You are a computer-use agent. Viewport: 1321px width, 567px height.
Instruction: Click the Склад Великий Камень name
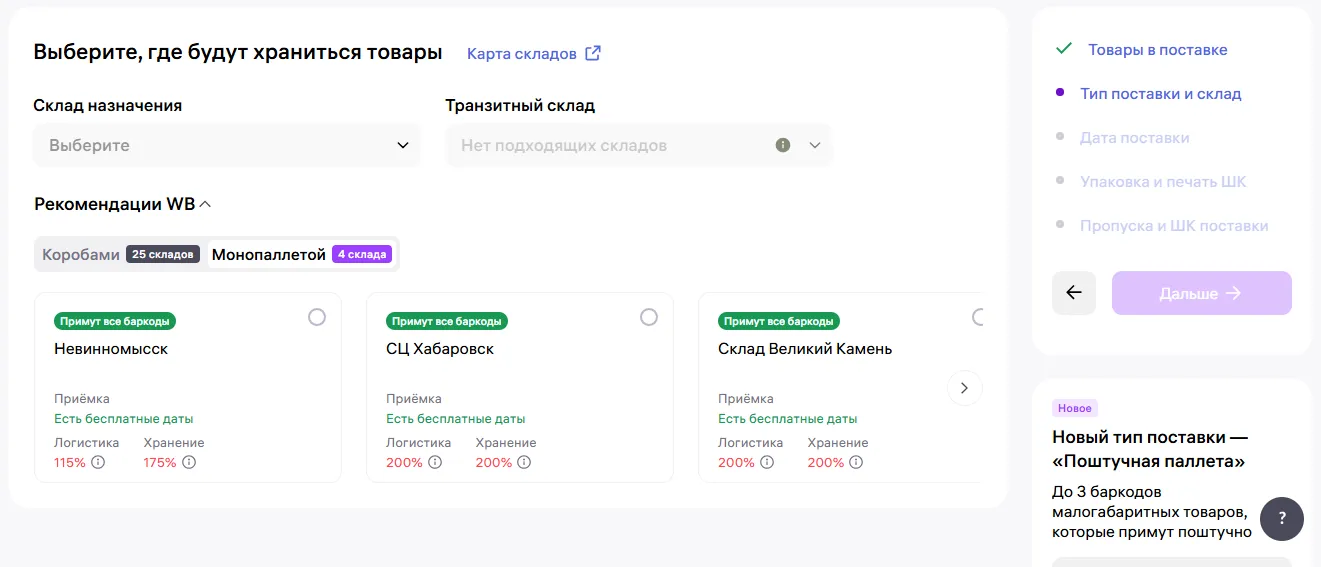pos(805,349)
